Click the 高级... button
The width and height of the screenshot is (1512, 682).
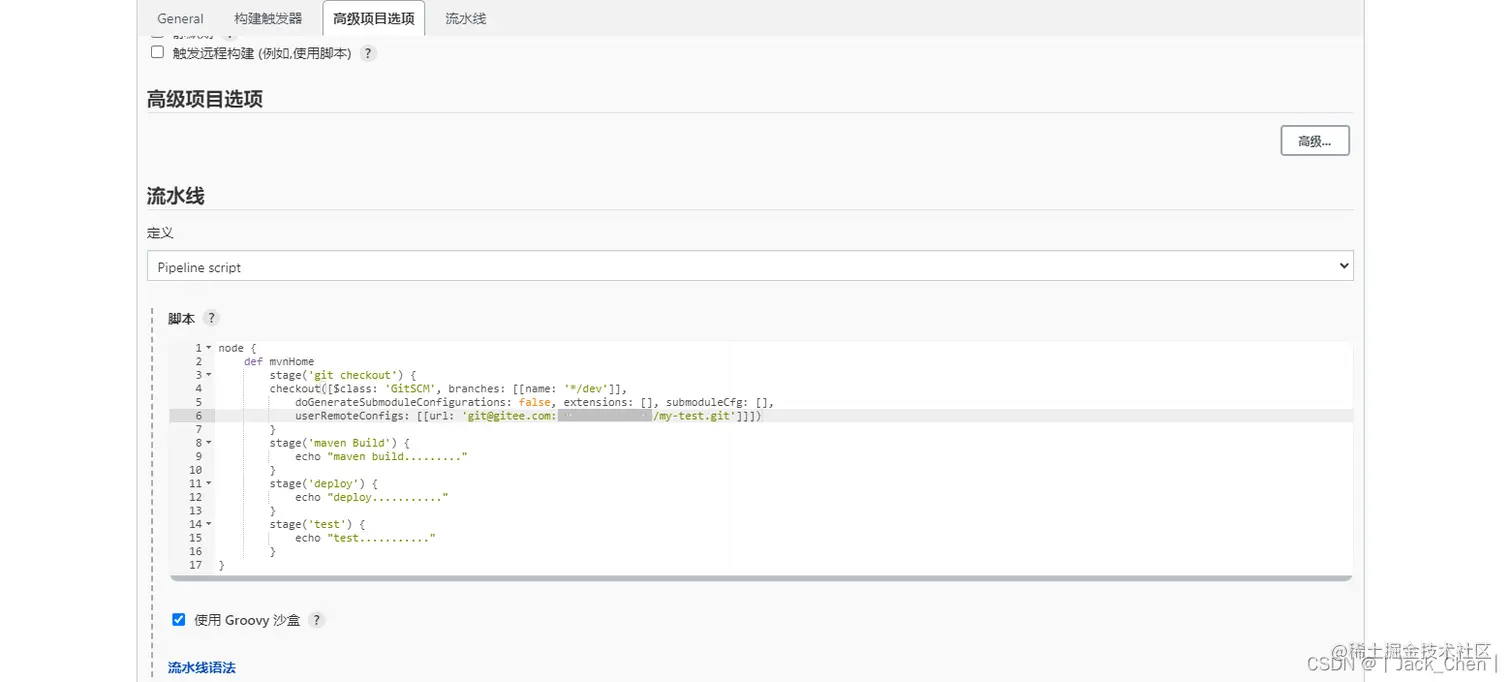click(1314, 141)
